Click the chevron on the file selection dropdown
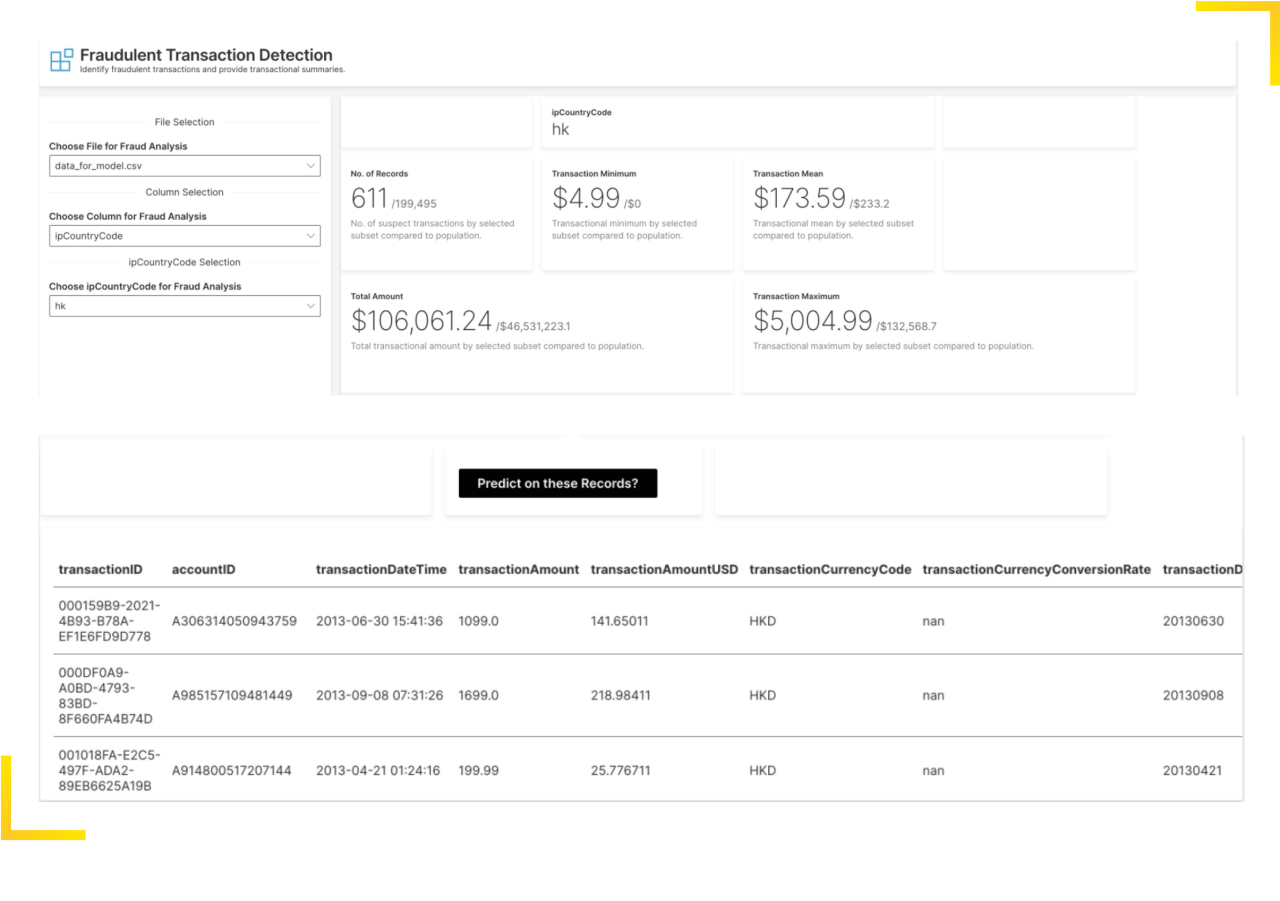Image resolution: width=1280 pixels, height=901 pixels. (312, 165)
